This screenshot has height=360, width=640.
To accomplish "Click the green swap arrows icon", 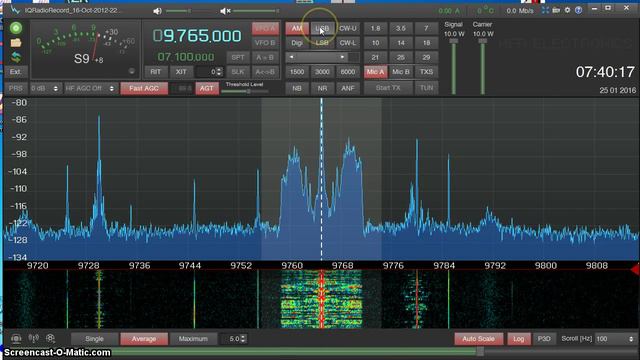I will pyautogui.click(x=16, y=57).
